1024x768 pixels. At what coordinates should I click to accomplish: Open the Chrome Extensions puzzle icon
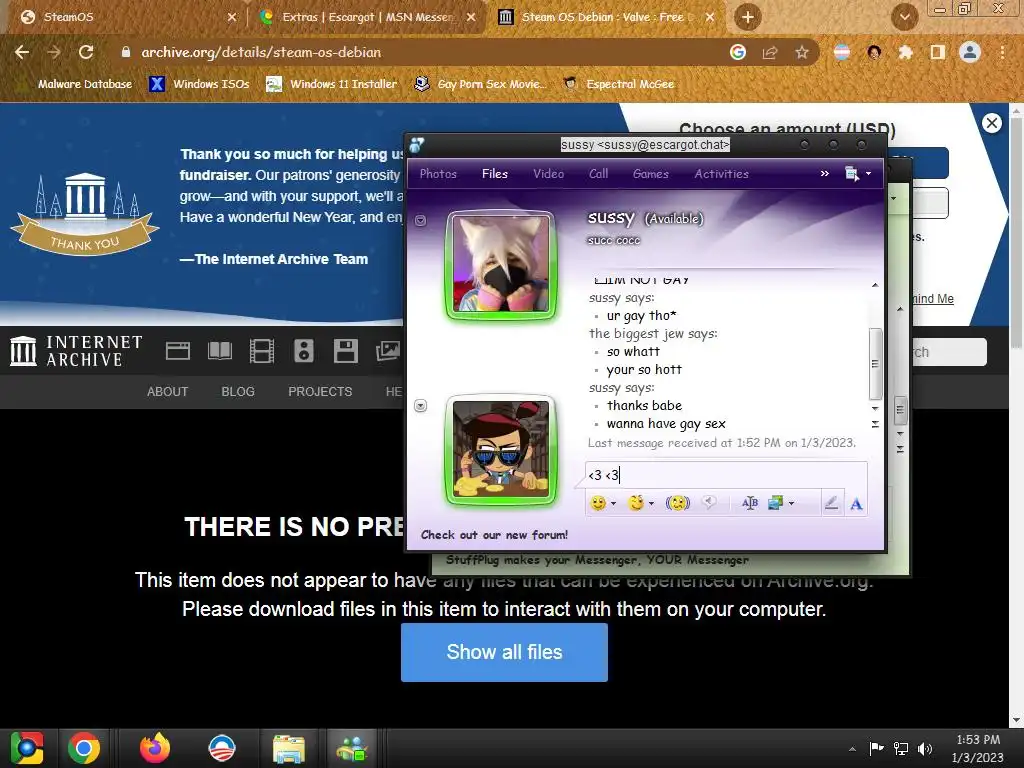(905, 52)
